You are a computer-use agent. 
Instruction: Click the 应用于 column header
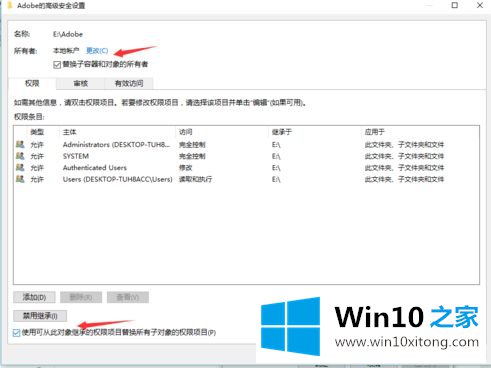pos(375,132)
